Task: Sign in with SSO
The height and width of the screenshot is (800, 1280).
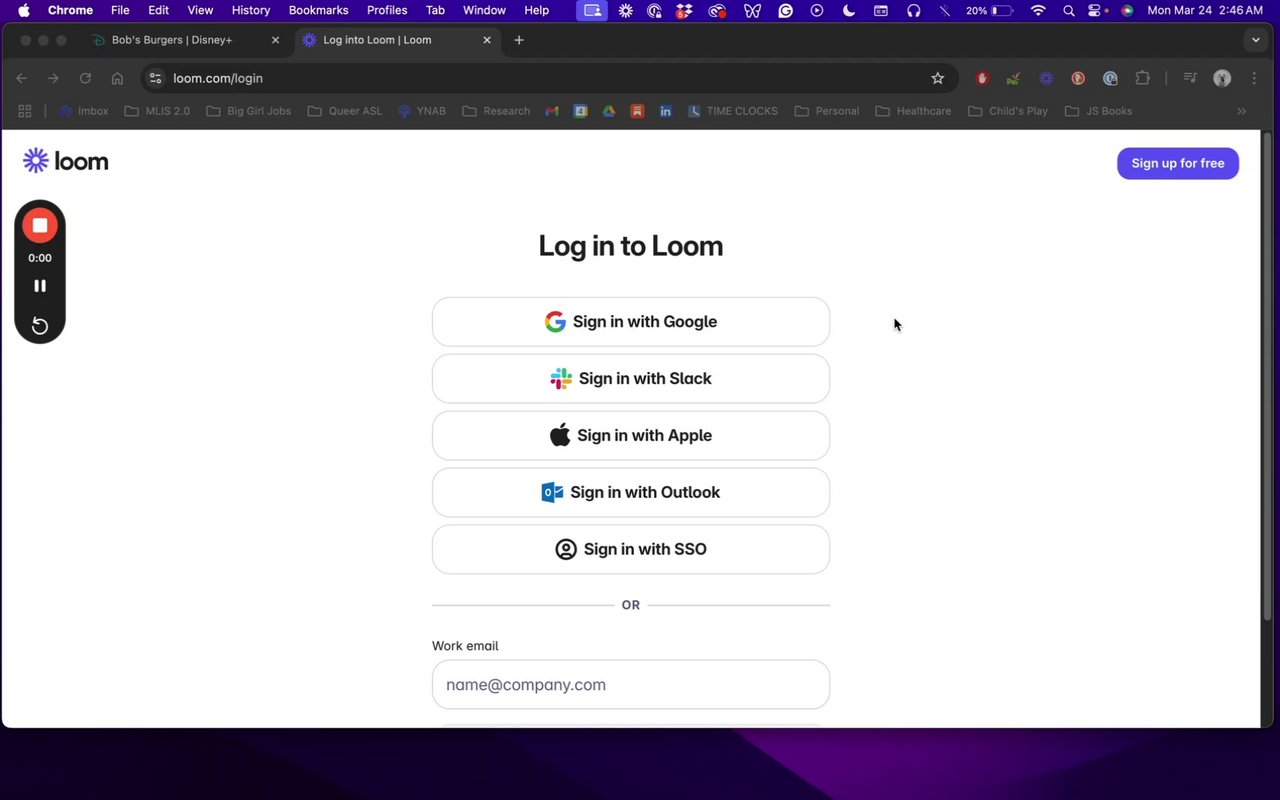Action: [x=631, y=550]
